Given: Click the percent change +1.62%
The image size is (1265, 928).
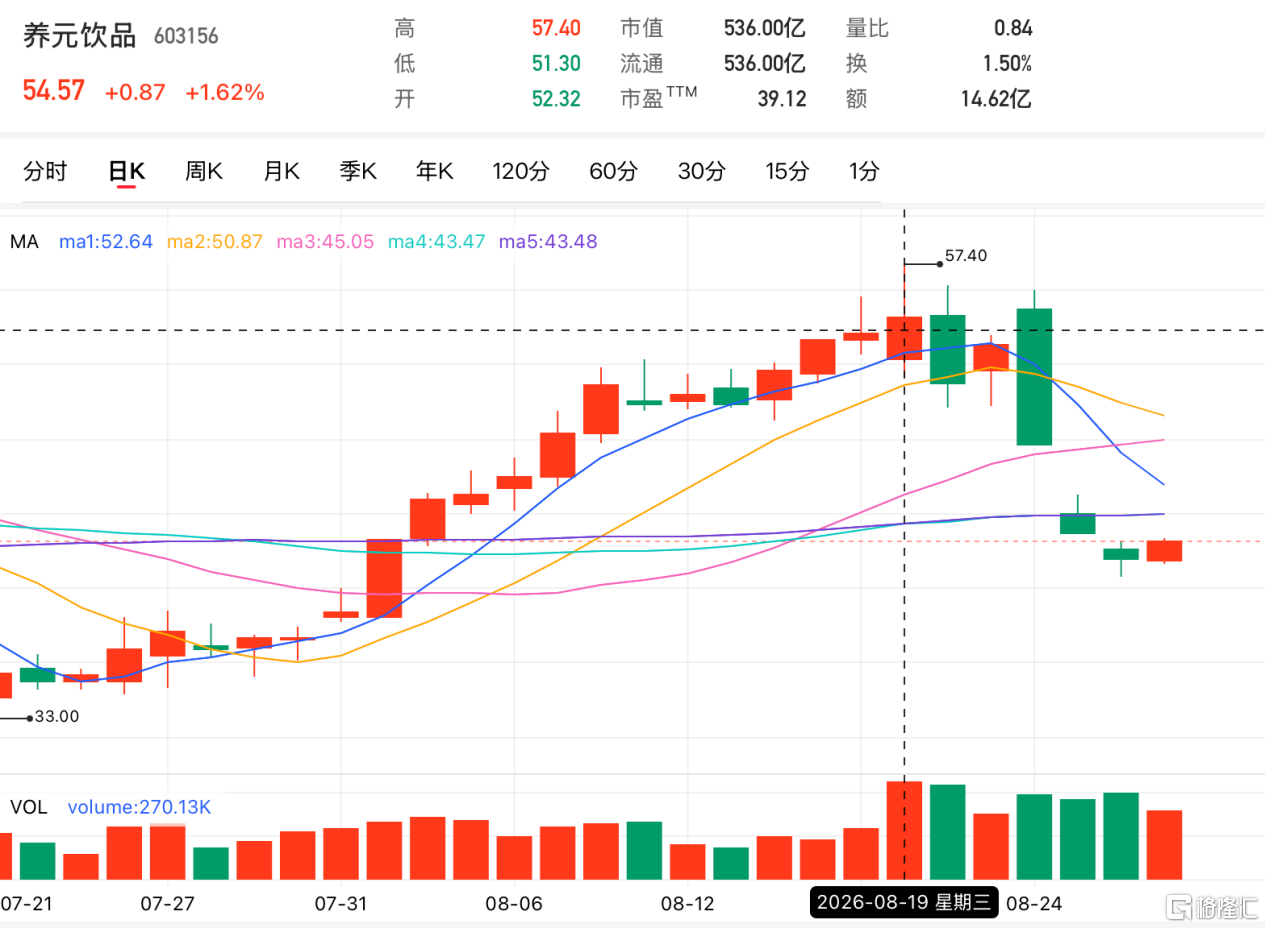Looking at the screenshot, I should [225, 93].
